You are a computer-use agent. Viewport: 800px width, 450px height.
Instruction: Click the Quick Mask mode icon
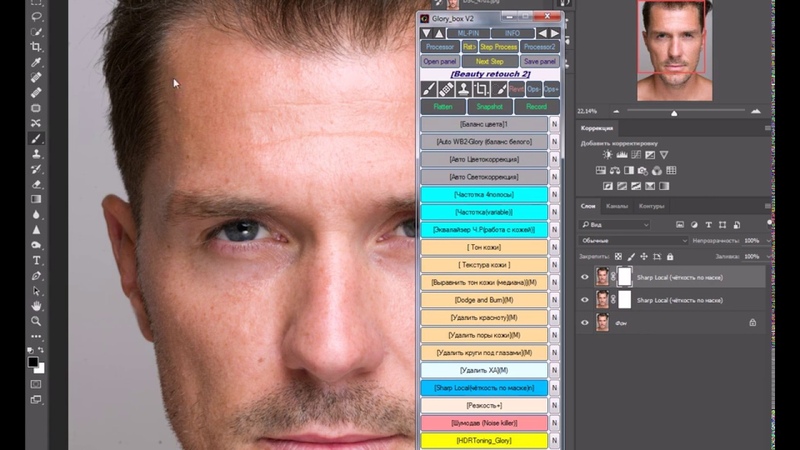tap(36, 384)
